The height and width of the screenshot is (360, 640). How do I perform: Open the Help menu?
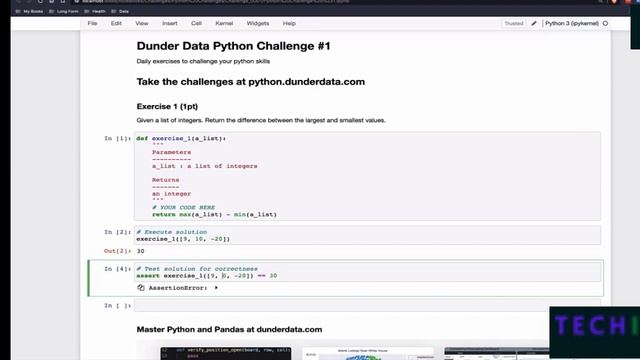[289, 23]
